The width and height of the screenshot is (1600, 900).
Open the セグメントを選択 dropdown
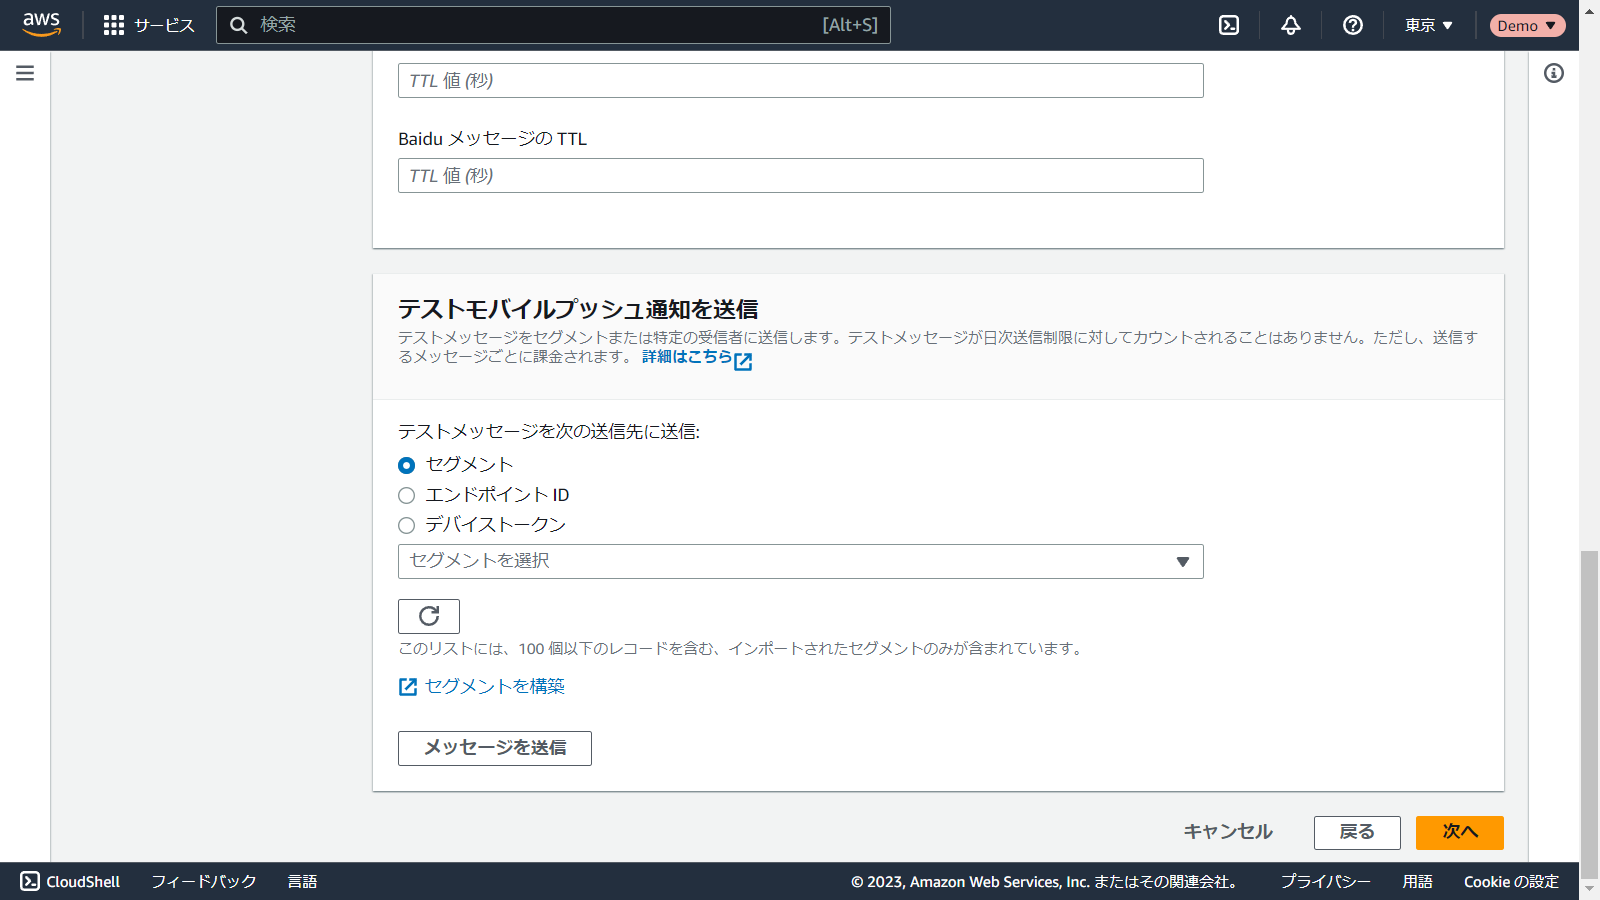click(x=800, y=561)
